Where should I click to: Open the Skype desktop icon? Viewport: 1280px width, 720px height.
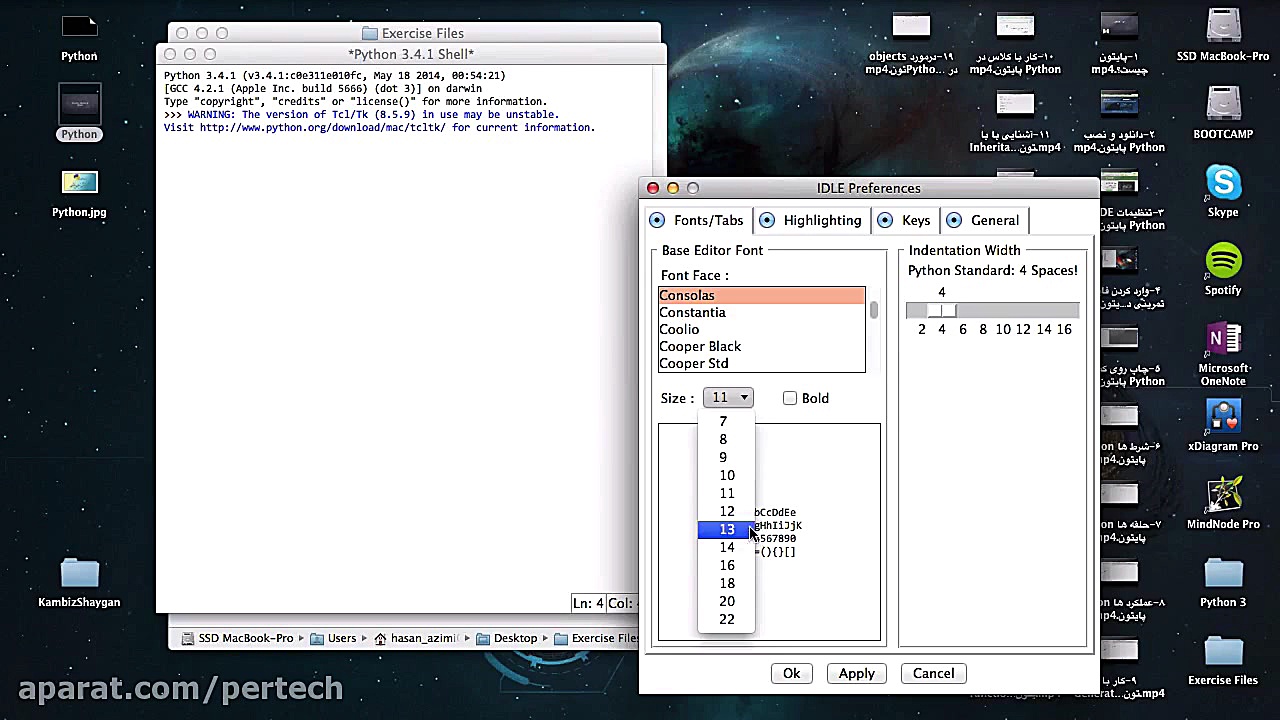click(1223, 185)
